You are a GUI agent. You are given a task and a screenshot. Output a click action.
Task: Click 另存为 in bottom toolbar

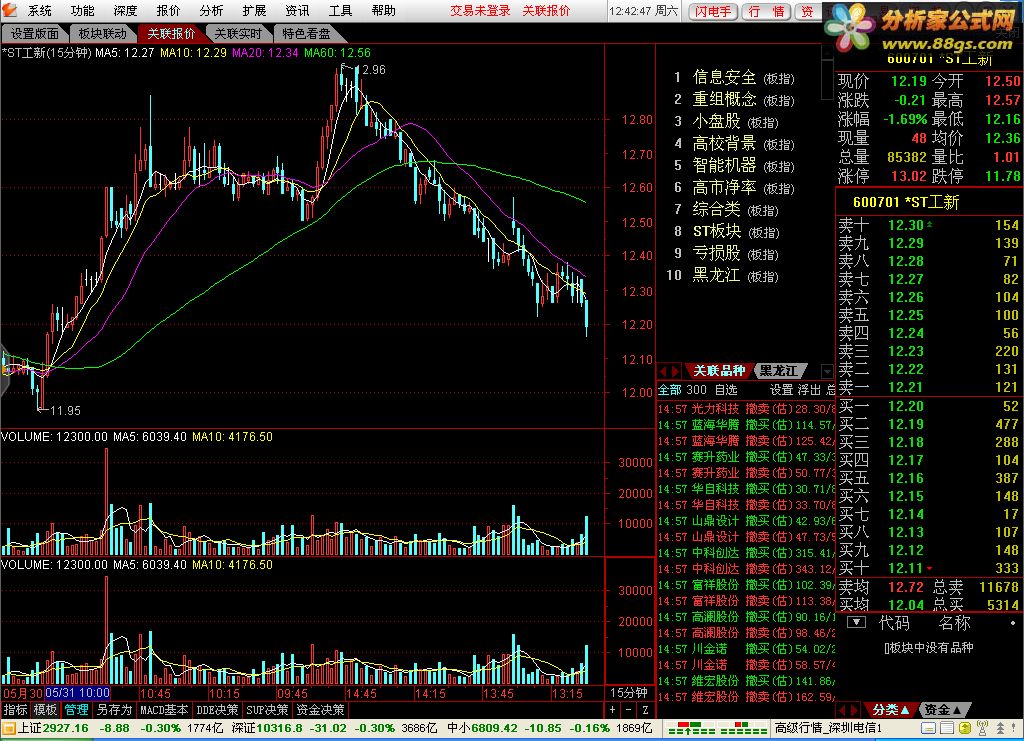point(114,710)
